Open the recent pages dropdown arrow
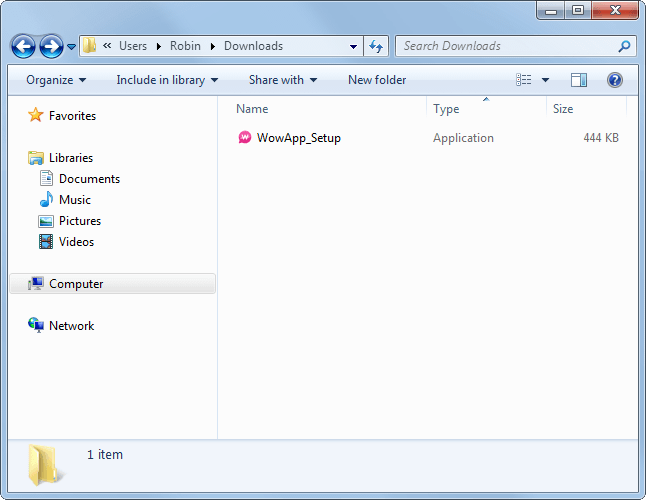The height and width of the screenshot is (500, 646). [71, 47]
